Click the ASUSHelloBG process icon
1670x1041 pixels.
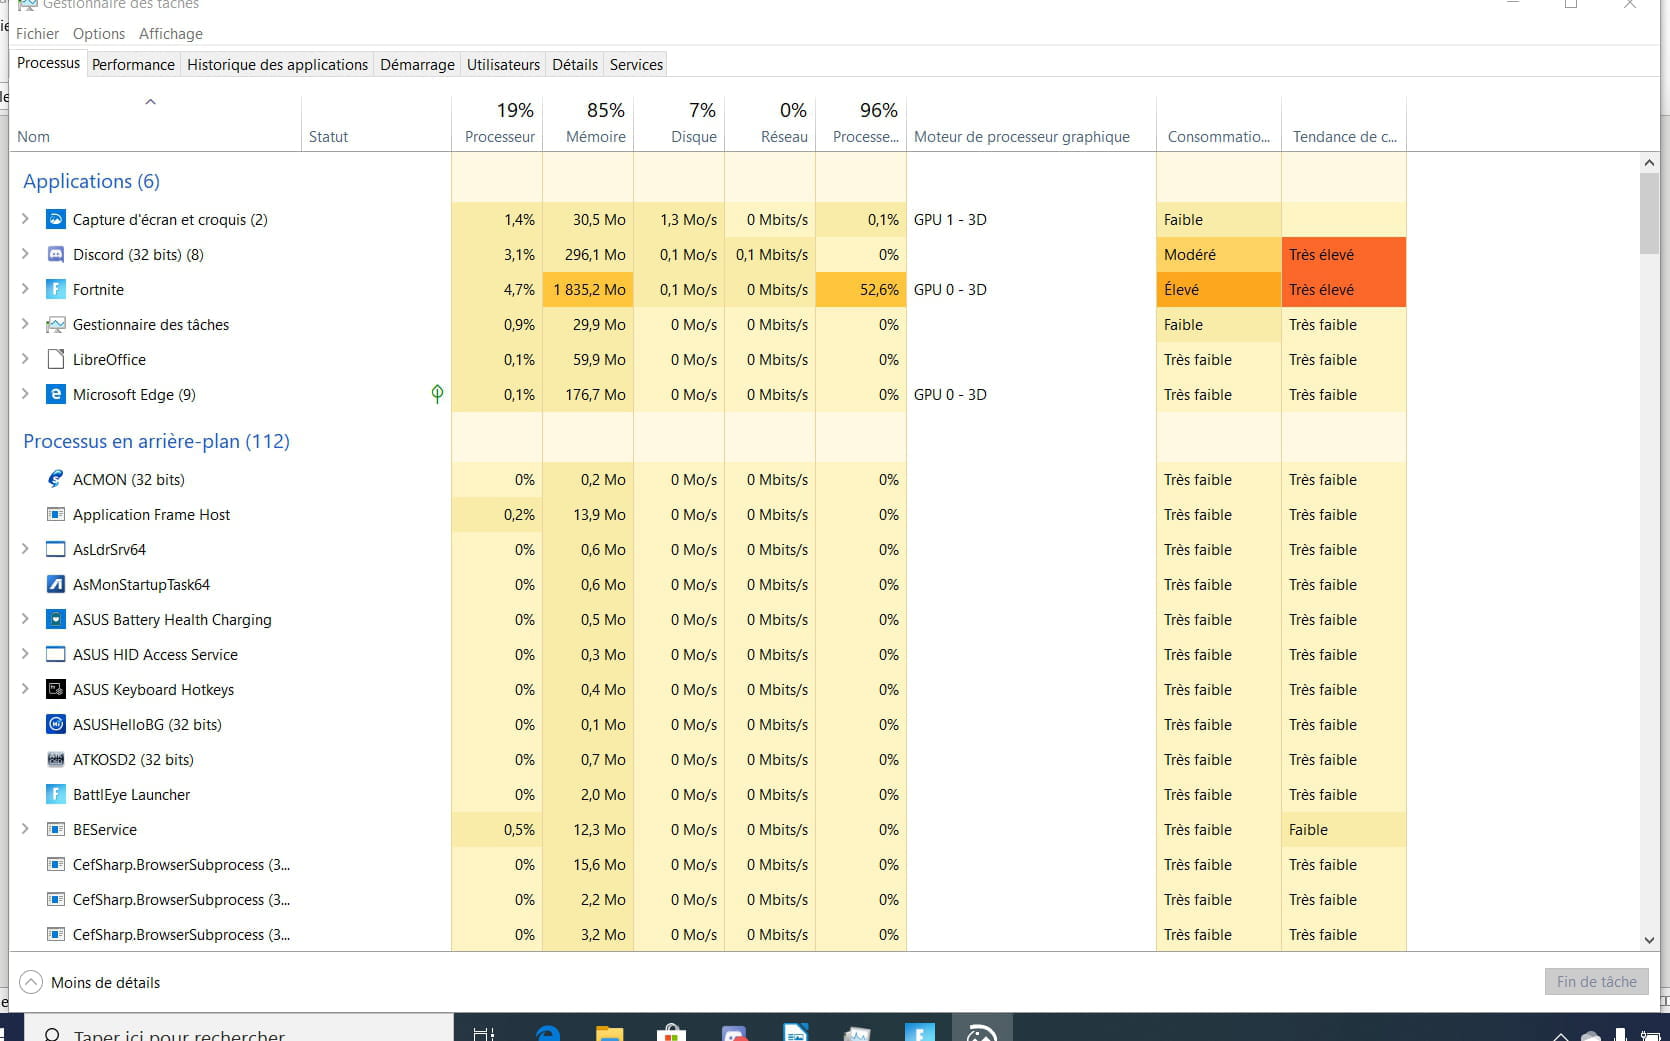56,724
